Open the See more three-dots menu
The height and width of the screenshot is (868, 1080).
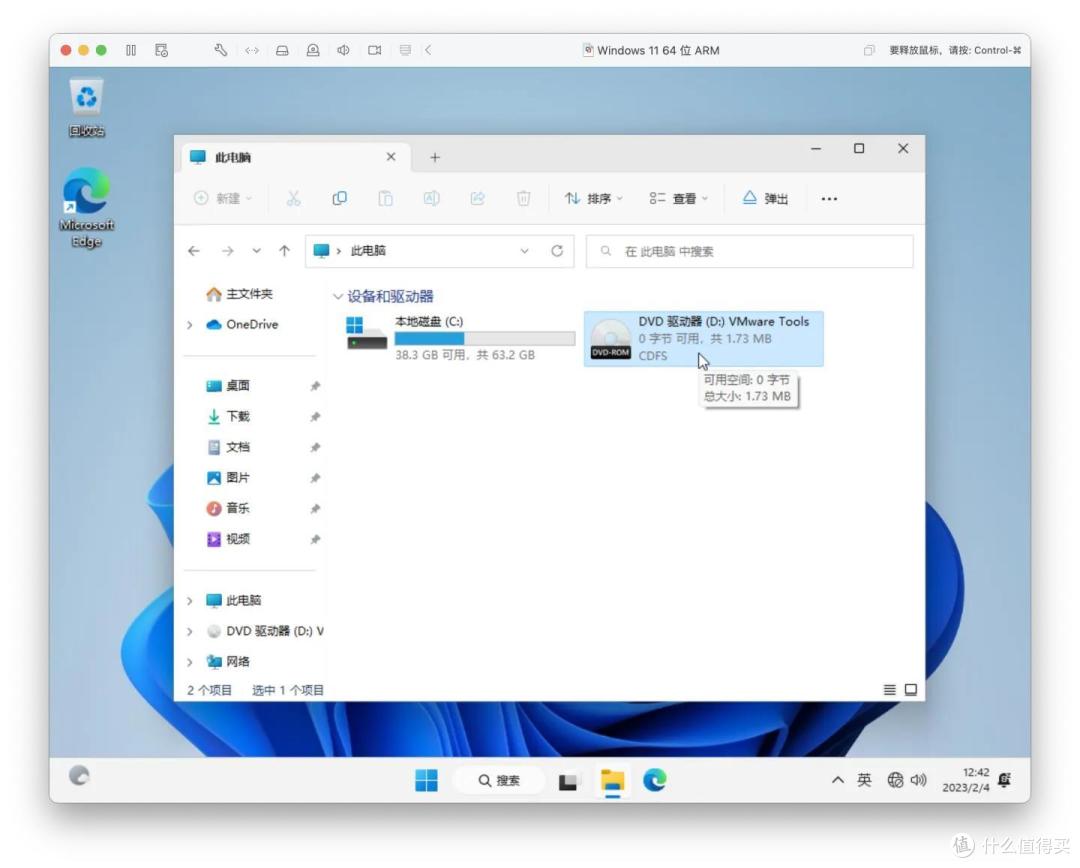point(829,198)
